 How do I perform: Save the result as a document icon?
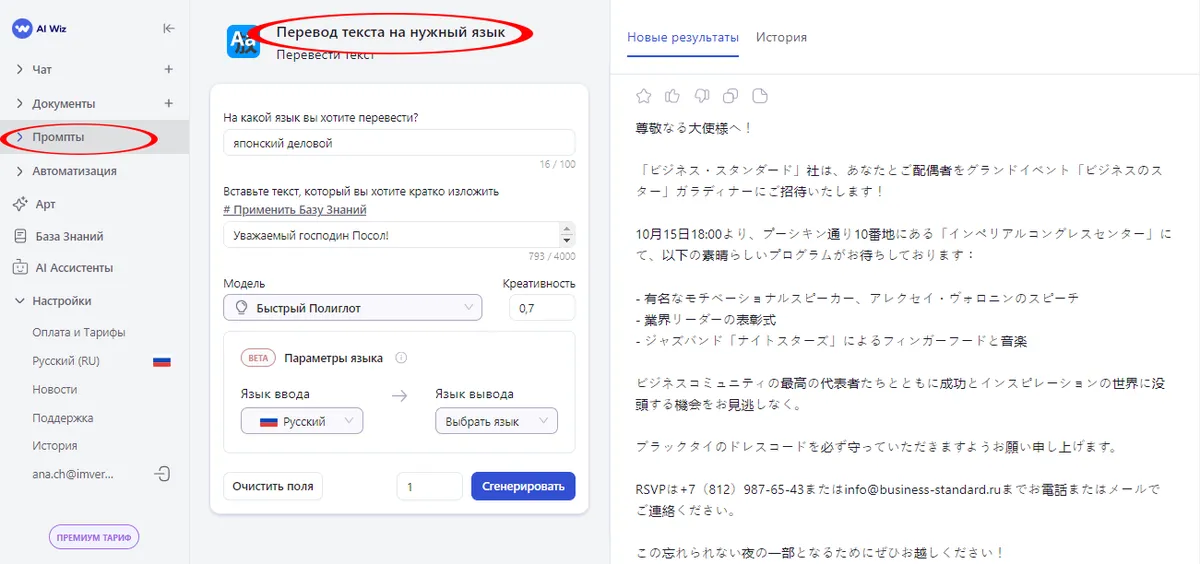coord(760,96)
